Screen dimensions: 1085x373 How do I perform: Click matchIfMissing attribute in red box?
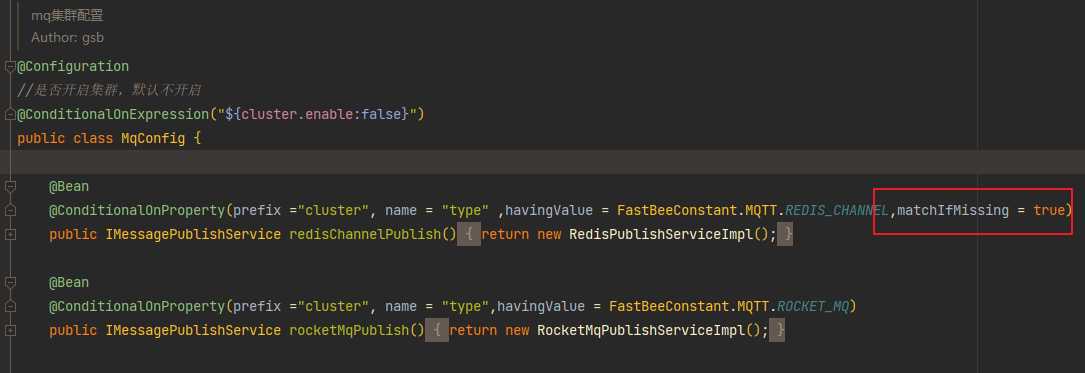(953, 210)
